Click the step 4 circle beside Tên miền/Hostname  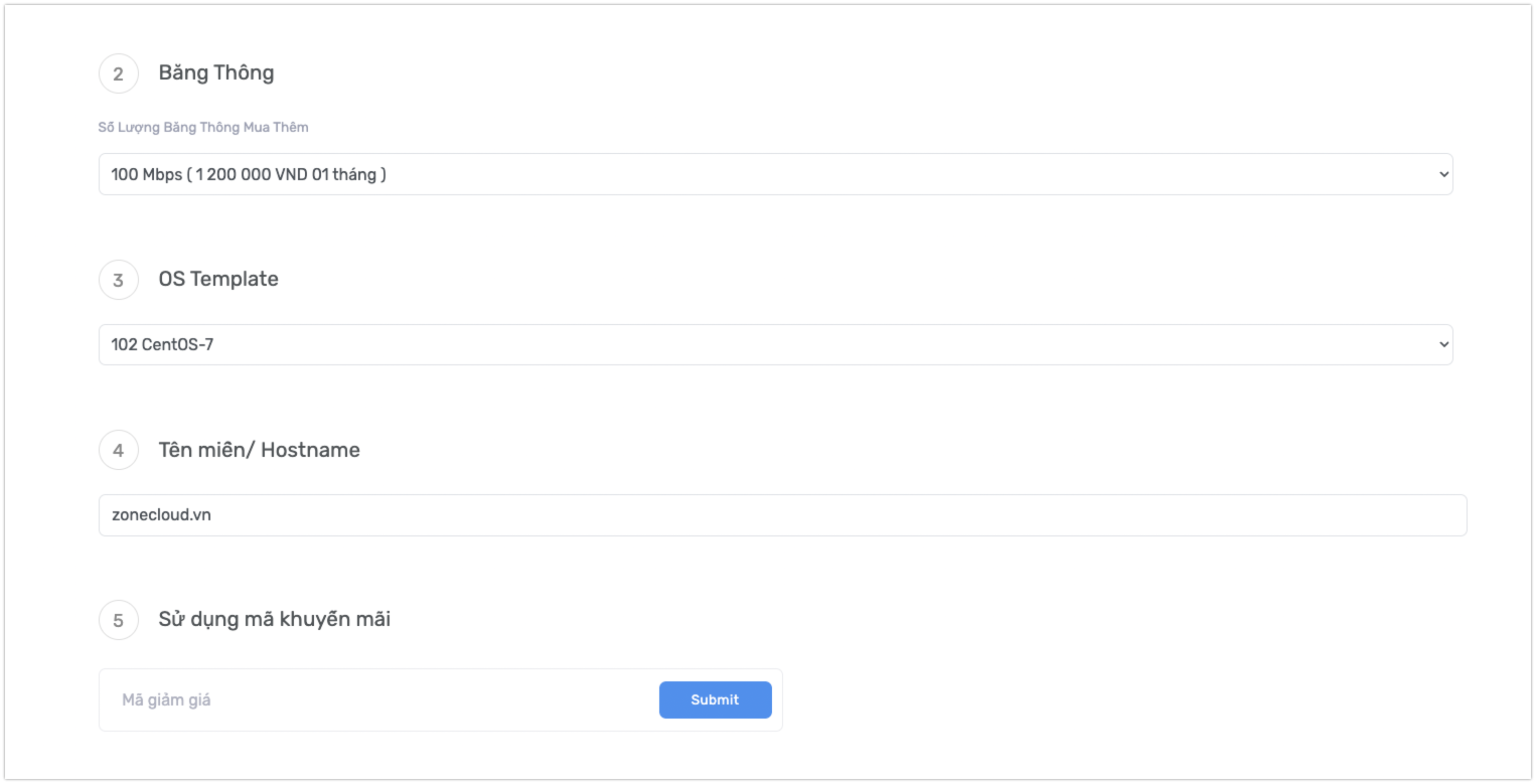click(x=119, y=450)
